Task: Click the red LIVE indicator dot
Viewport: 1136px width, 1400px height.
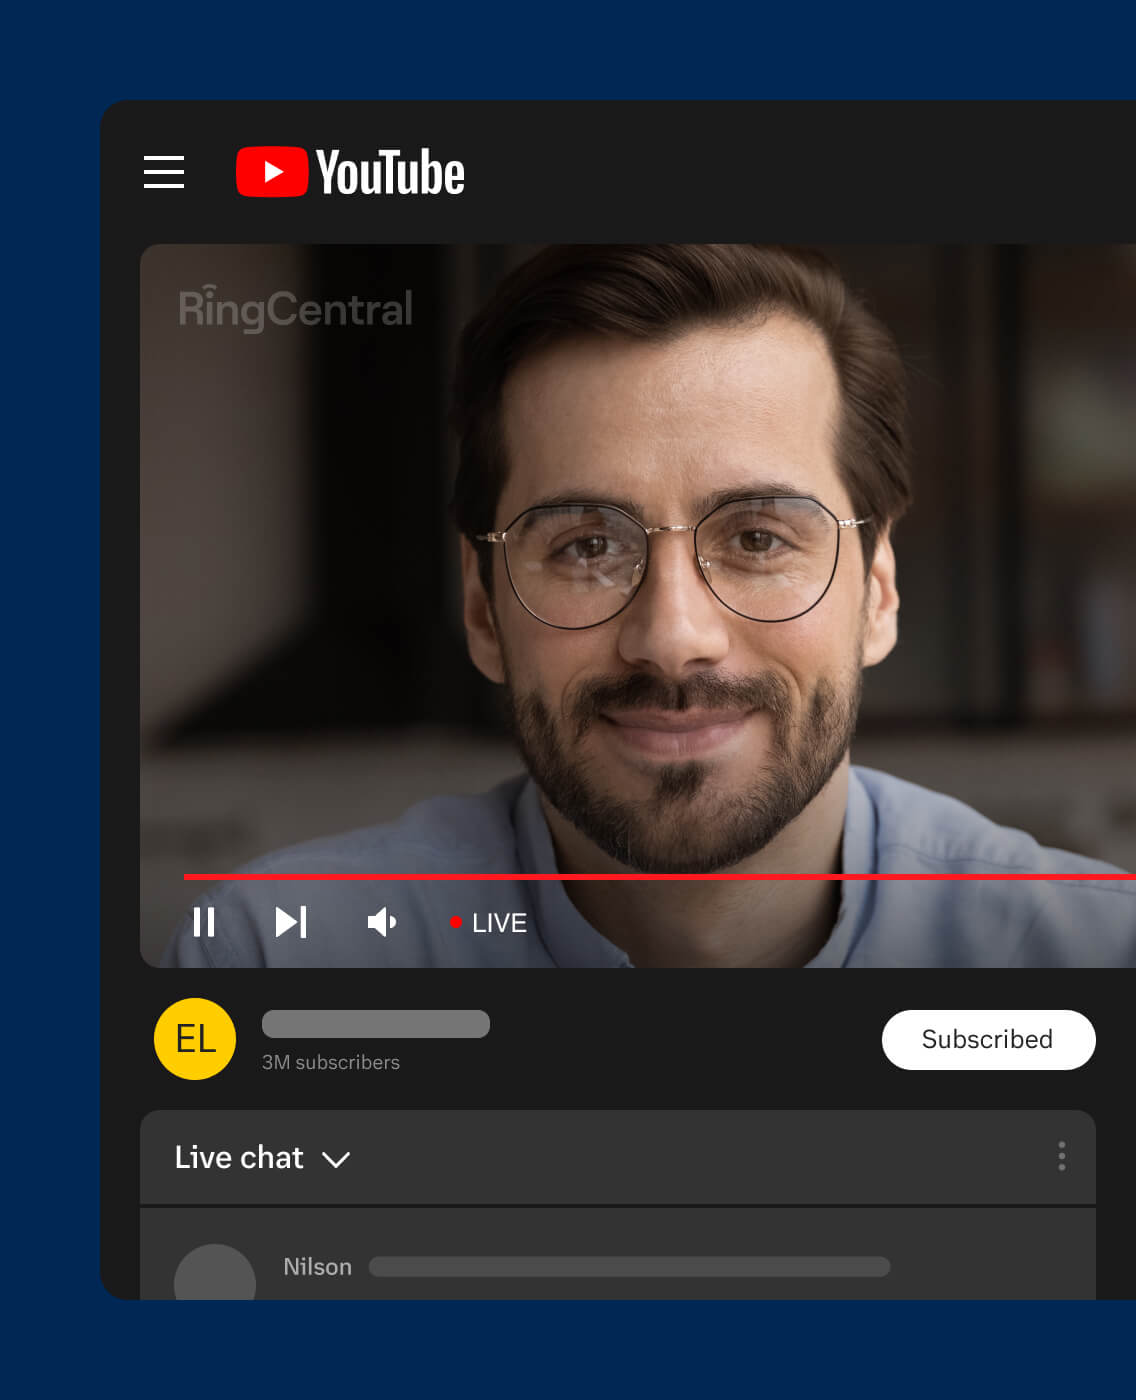Action: [457, 922]
